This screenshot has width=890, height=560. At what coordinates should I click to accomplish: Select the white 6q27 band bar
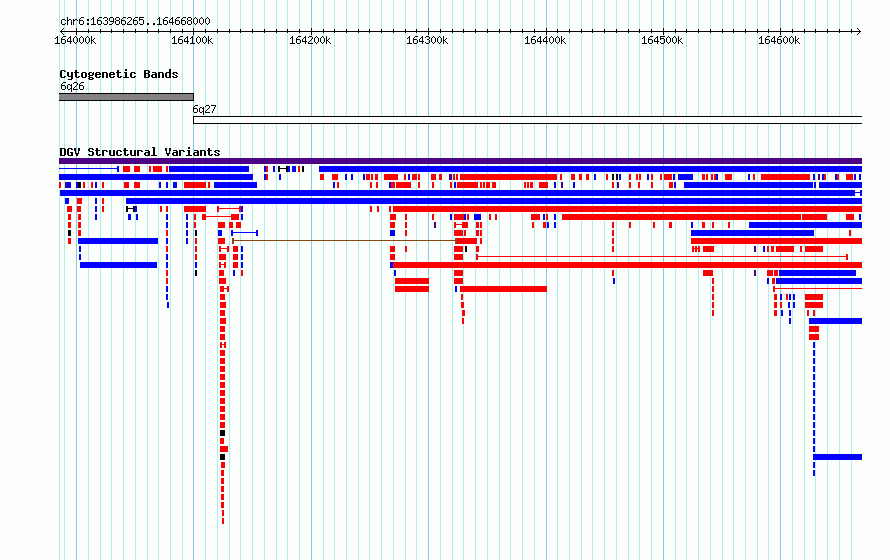click(527, 120)
